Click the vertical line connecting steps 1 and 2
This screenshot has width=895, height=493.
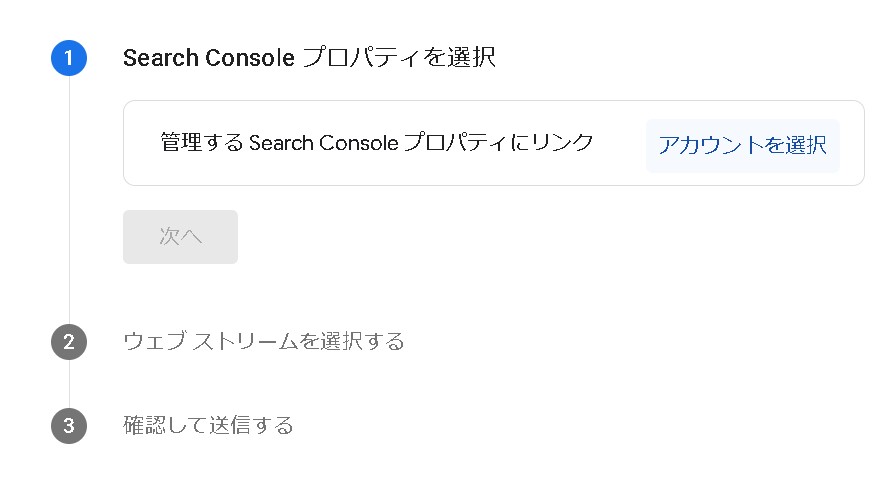coord(69,200)
